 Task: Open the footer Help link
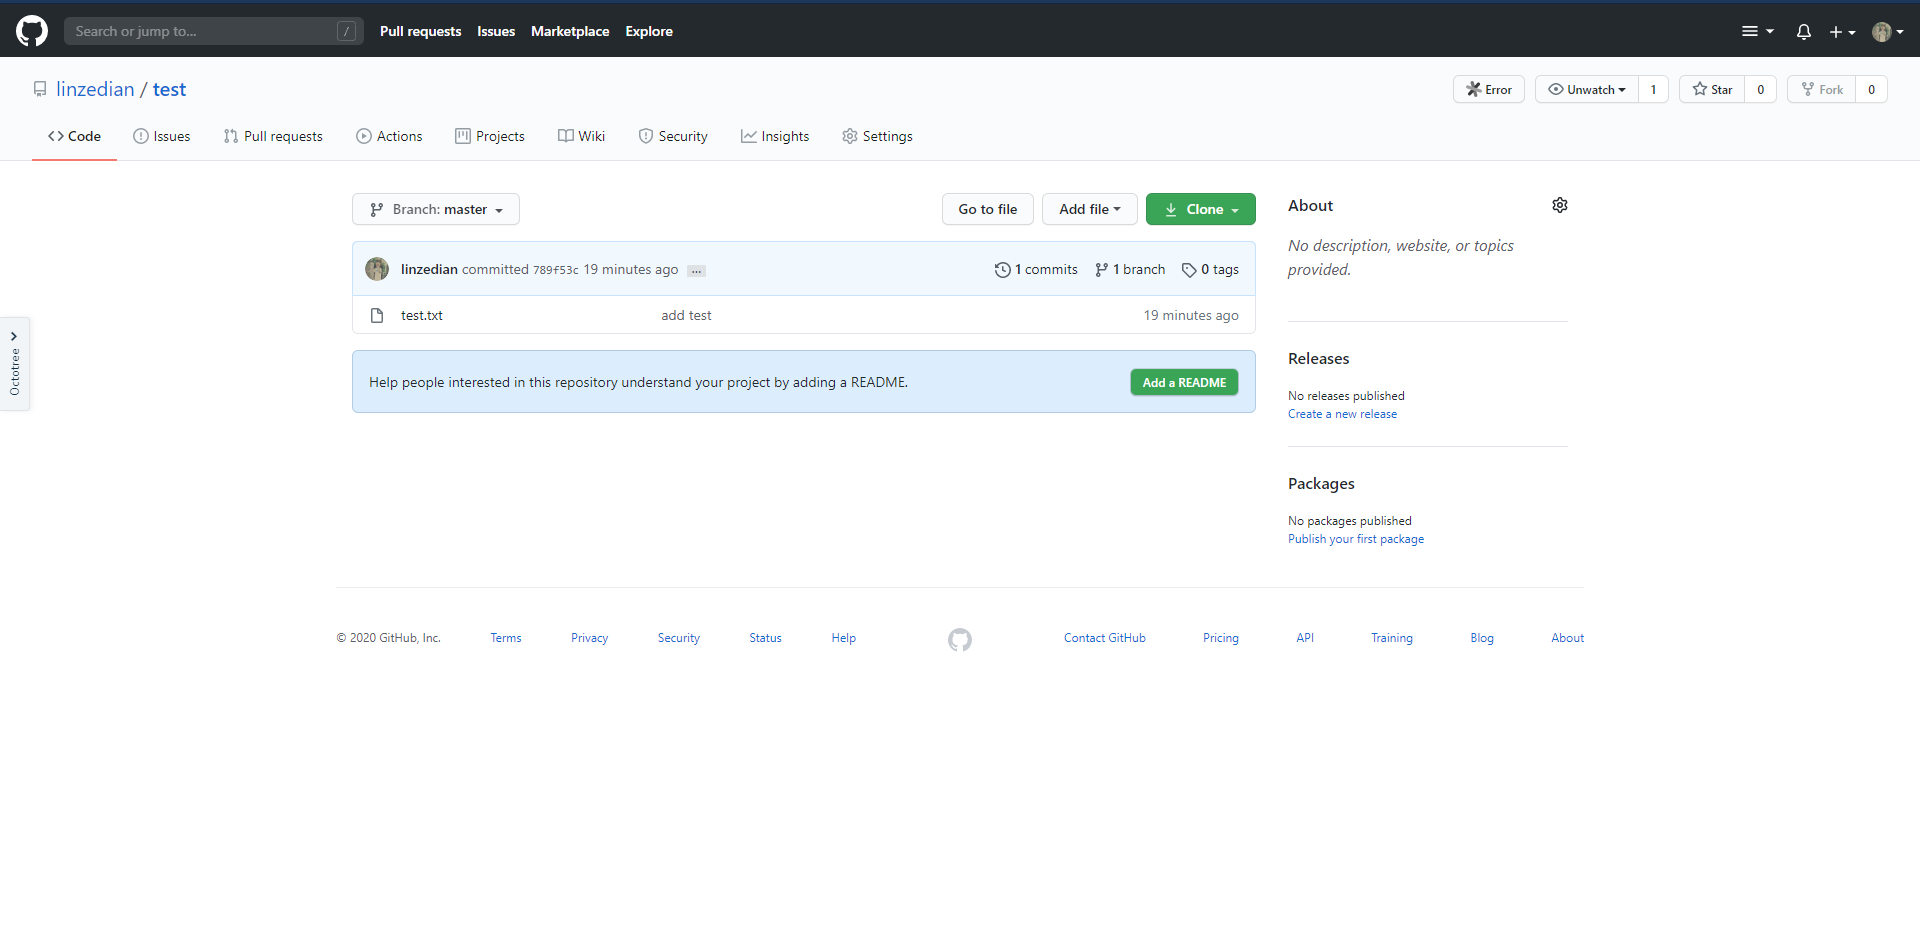coord(843,638)
